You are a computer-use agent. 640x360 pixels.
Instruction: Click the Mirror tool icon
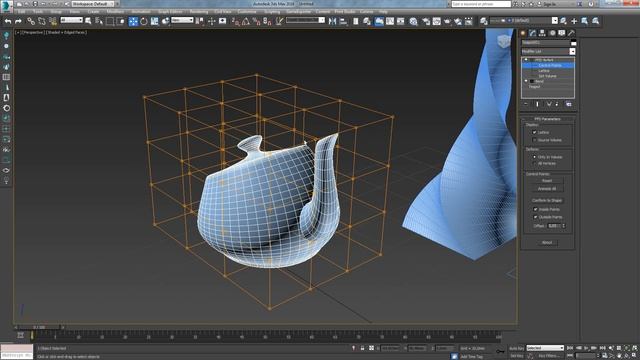tap(332, 21)
